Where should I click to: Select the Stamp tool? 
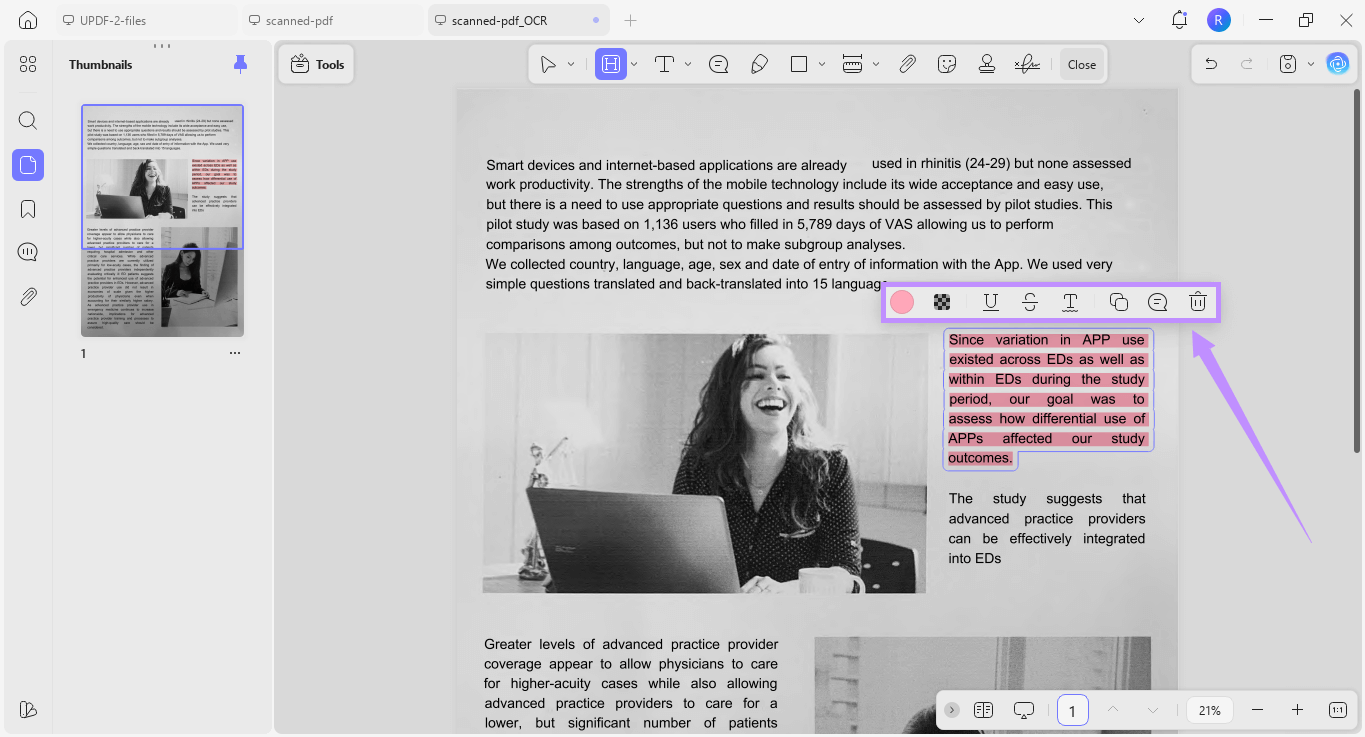coord(986,63)
